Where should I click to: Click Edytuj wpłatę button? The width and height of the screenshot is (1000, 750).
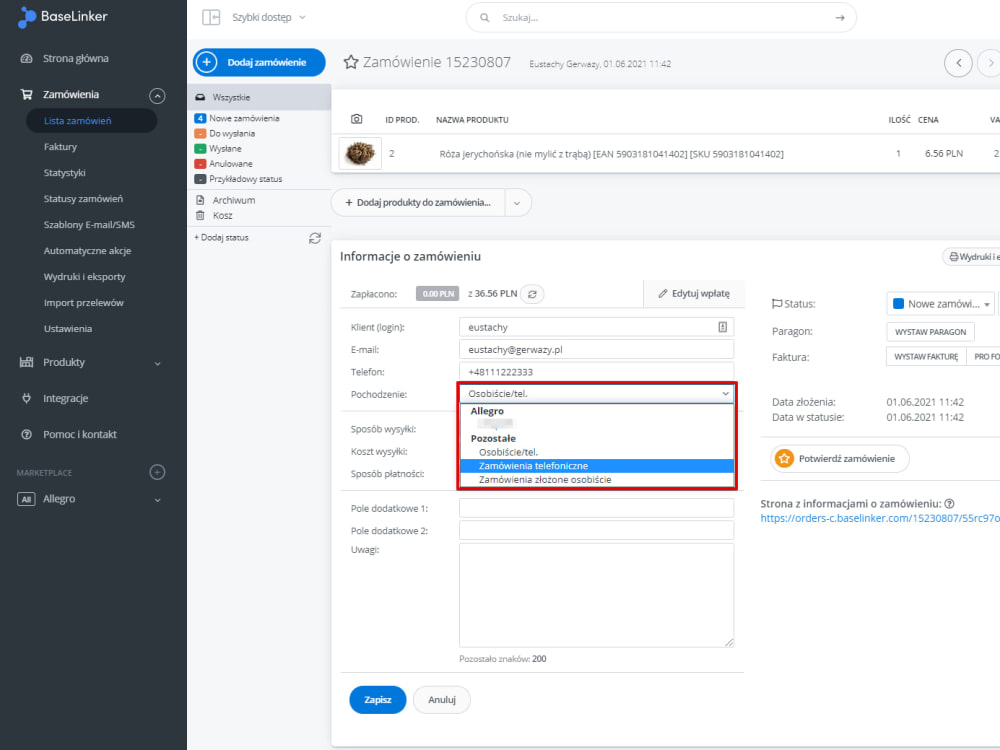coord(694,293)
